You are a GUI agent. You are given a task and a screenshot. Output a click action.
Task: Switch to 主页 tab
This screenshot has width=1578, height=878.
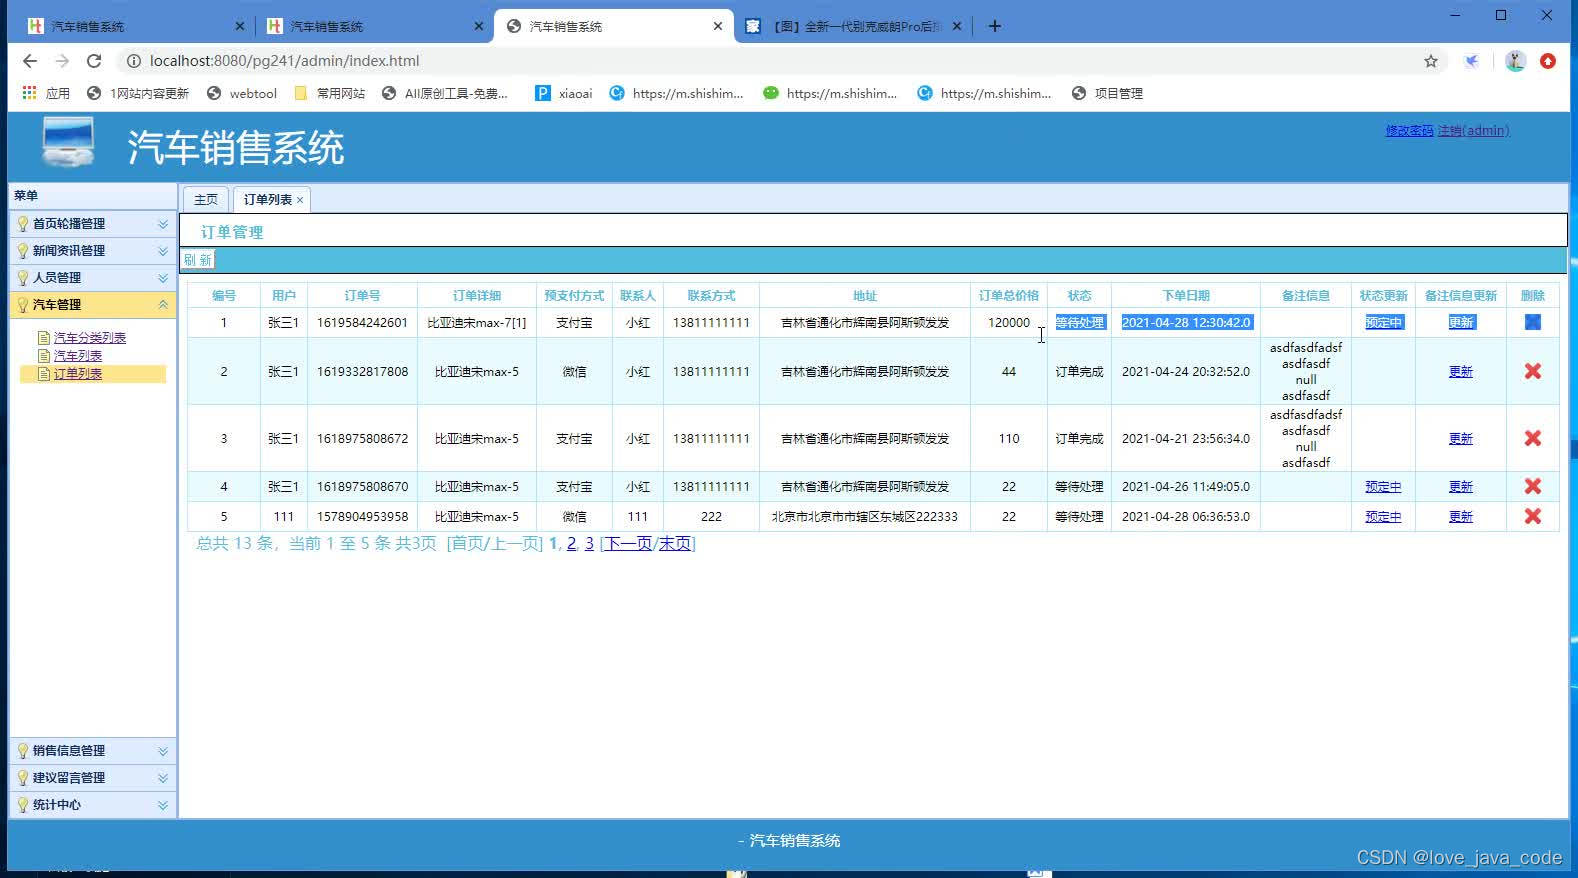(206, 199)
